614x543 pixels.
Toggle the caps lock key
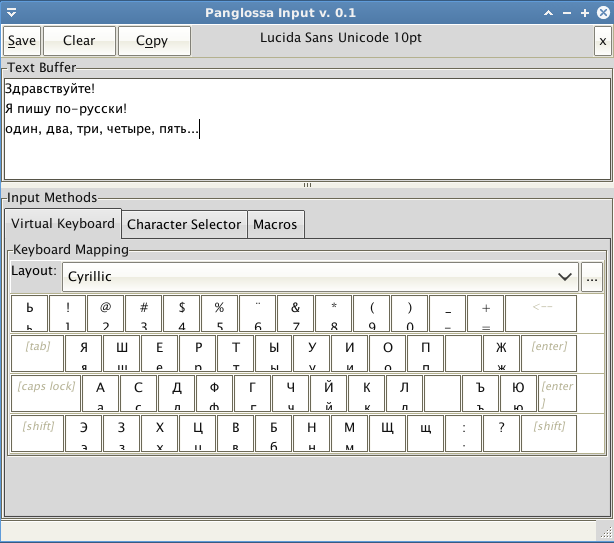47,394
